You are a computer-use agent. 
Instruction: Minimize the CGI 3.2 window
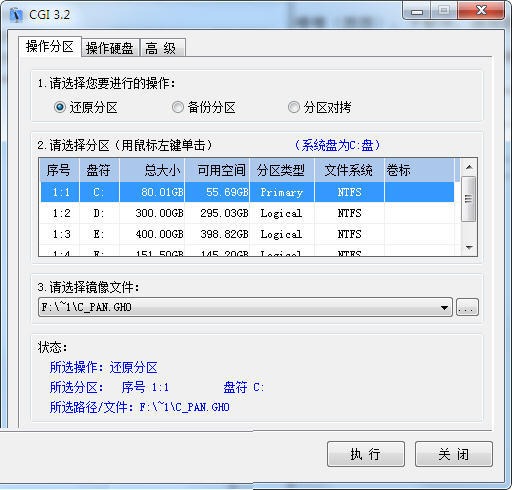[417, 11]
